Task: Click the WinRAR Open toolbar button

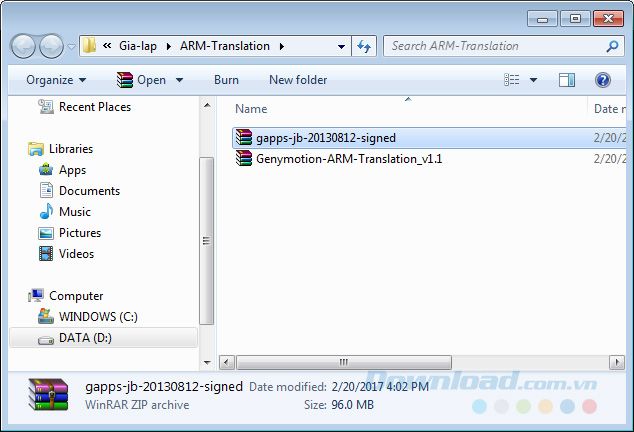Action: click(142, 80)
